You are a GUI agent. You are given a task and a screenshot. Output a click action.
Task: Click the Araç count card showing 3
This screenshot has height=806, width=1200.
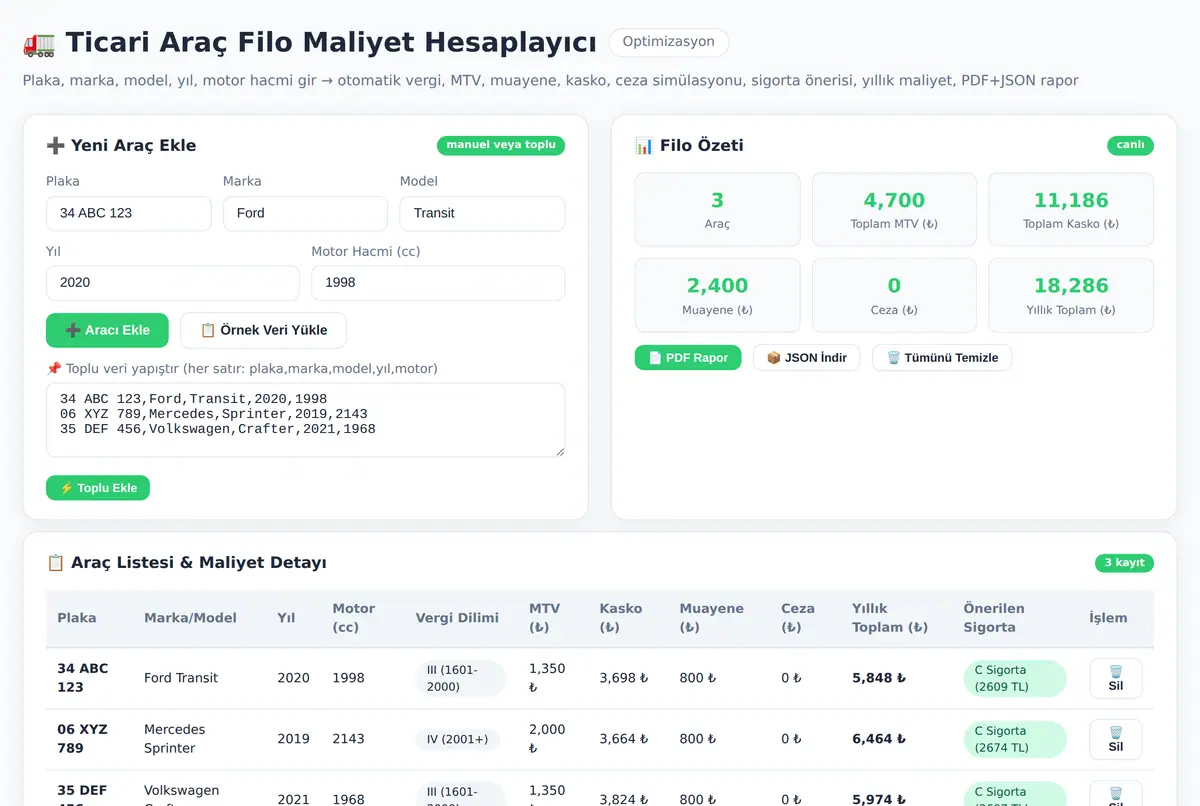pyautogui.click(x=718, y=210)
